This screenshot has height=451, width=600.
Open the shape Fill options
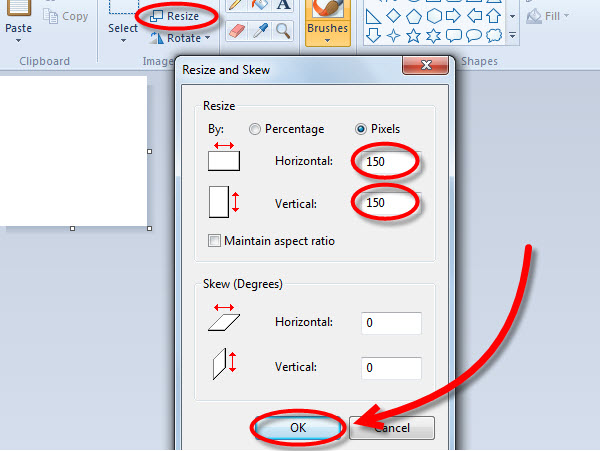550,16
